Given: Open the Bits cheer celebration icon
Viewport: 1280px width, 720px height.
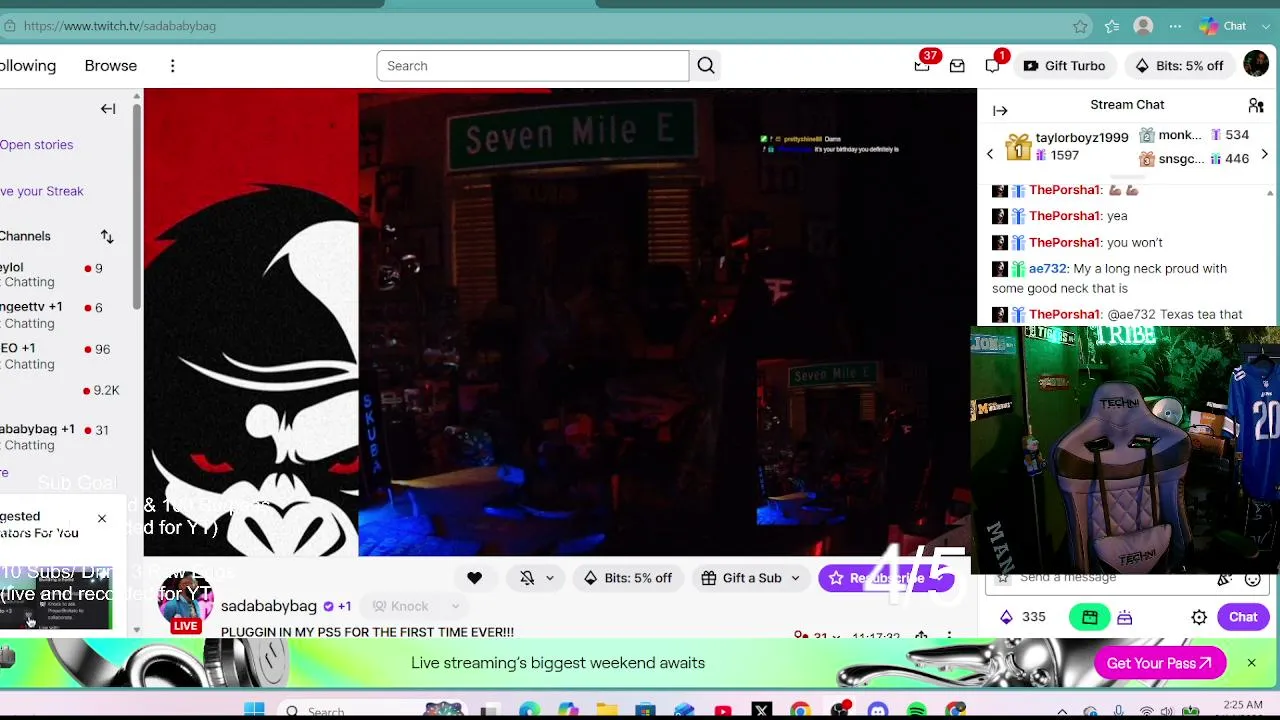Looking at the screenshot, I should 1224,578.
